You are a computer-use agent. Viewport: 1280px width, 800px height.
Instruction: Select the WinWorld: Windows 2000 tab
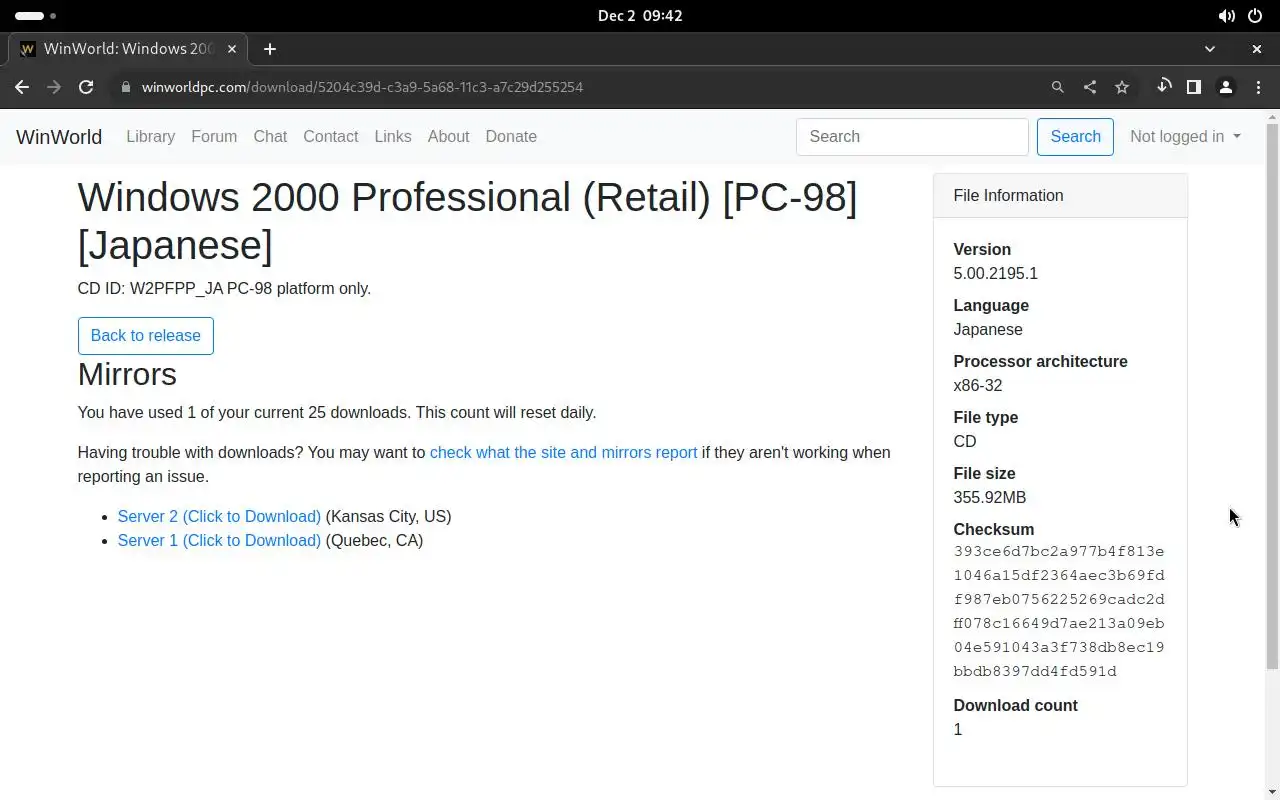pyautogui.click(x=128, y=49)
